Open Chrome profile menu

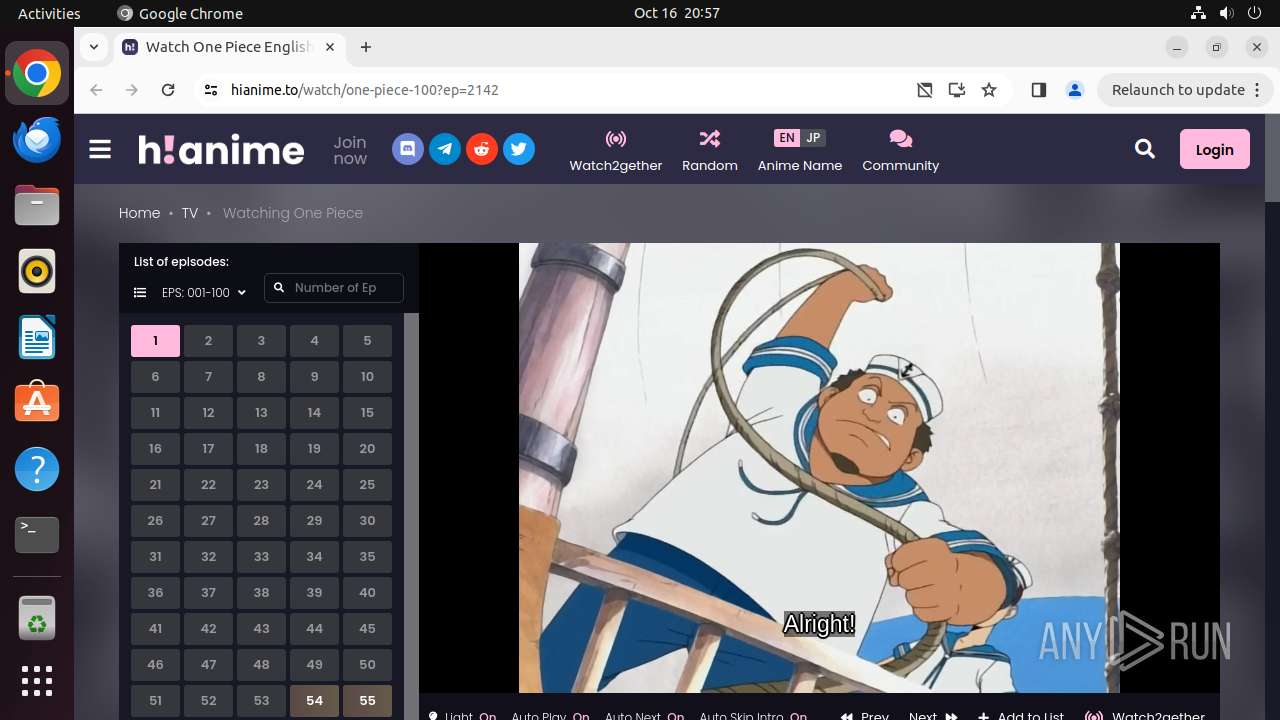point(1075,90)
